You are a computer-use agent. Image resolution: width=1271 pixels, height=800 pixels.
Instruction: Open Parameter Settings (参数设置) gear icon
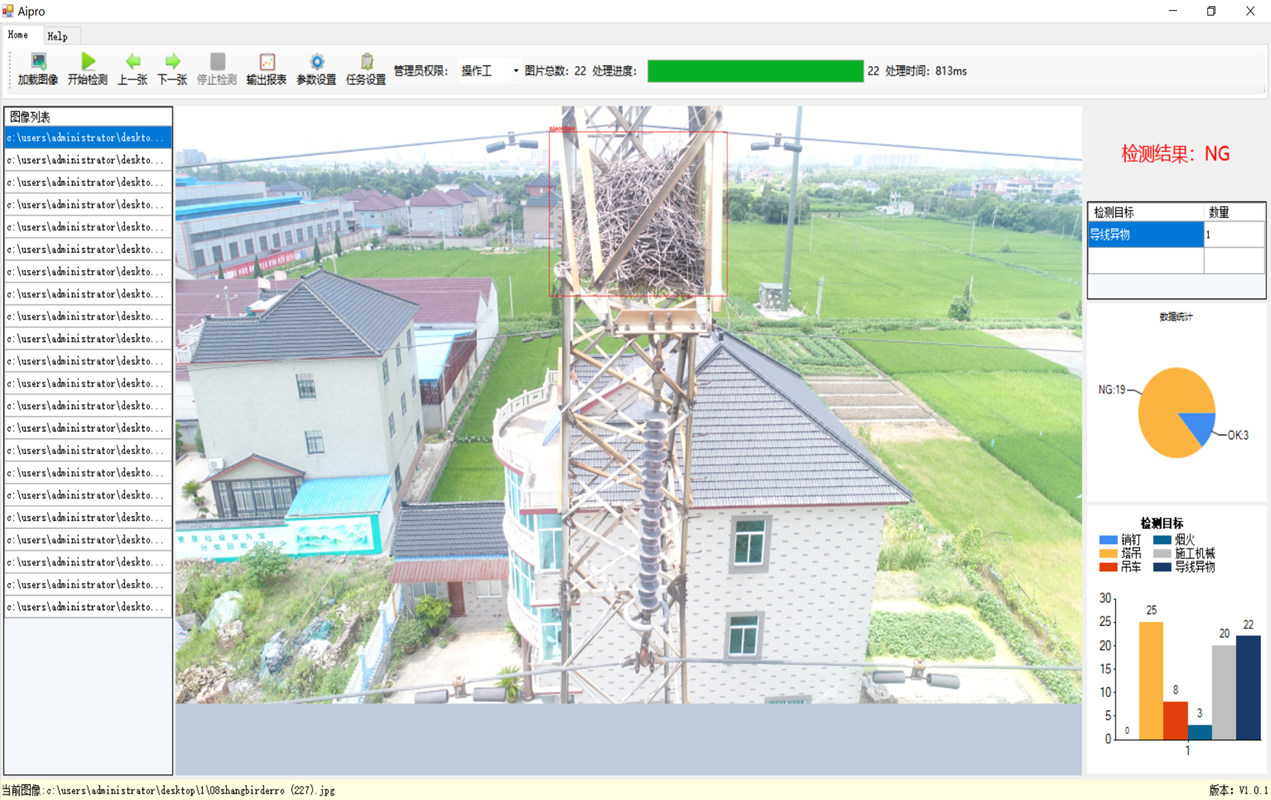(316, 62)
